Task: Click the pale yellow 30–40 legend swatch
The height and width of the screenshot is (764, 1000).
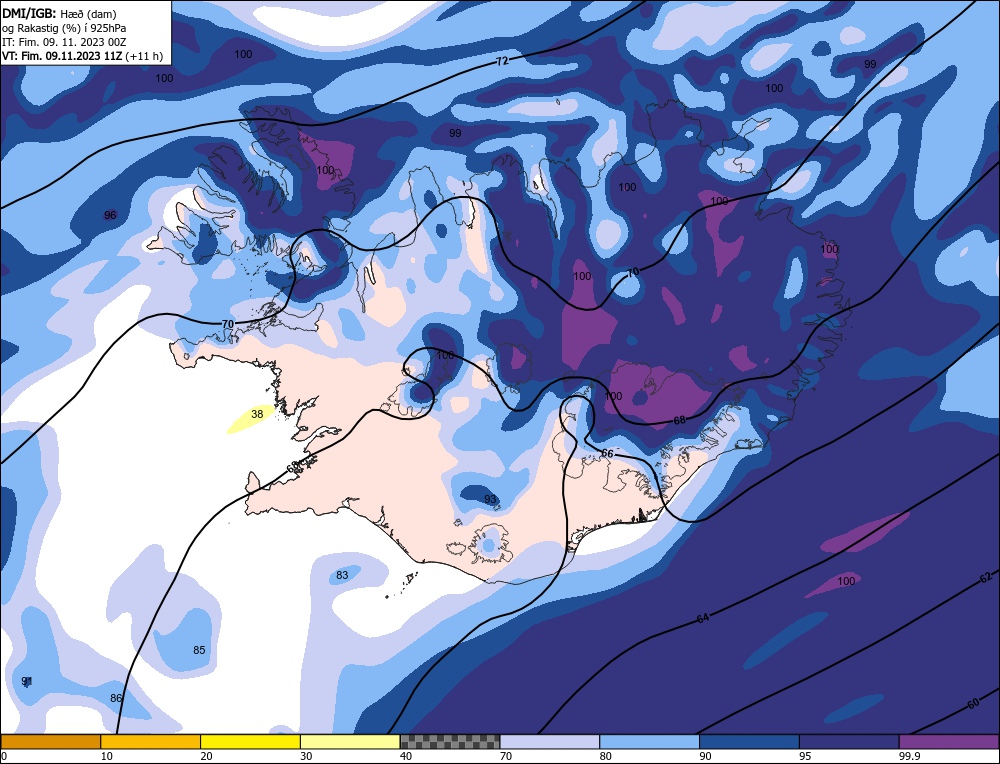Action: click(x=350, y=741)
